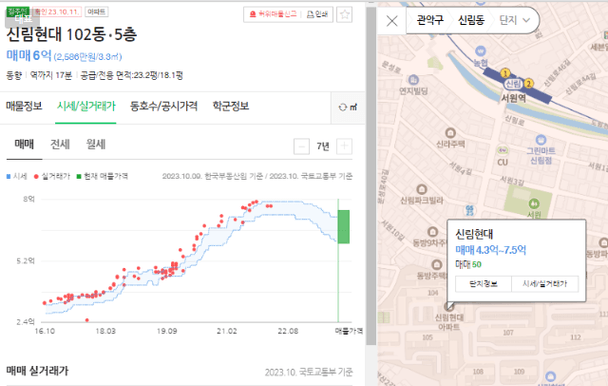
Task: Click the 8억 y-axis label
Action: 29,199
